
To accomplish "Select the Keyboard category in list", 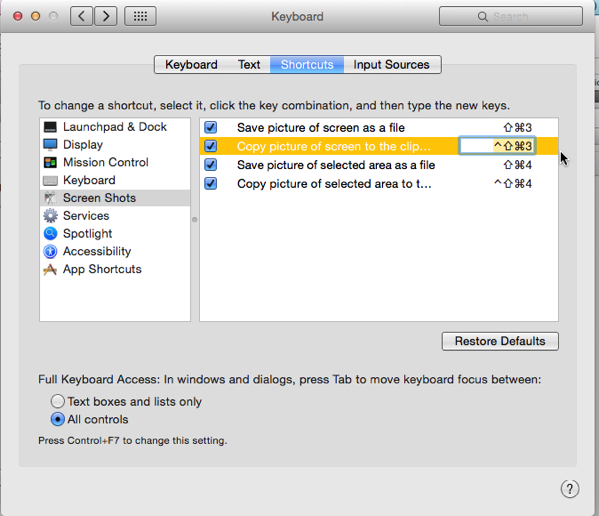I will pos(115,180).
